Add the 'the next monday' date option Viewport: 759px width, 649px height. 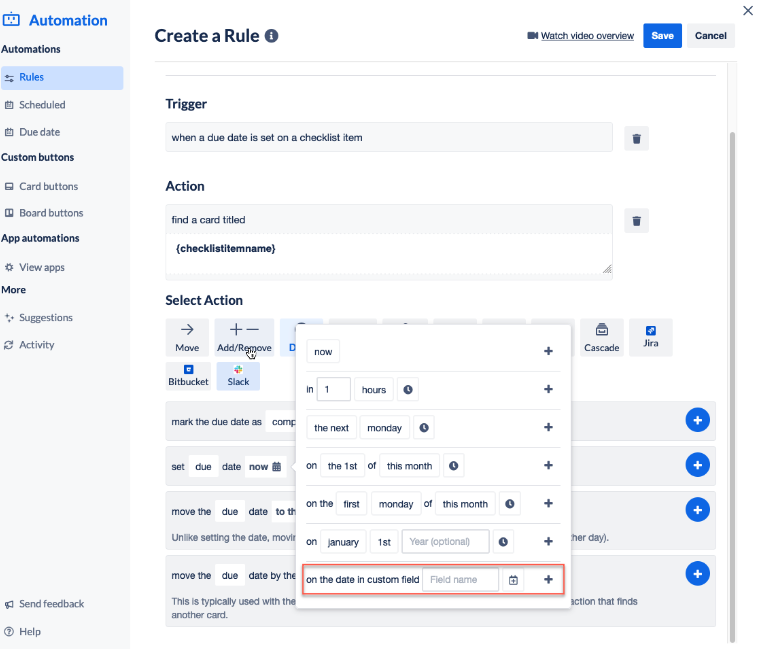(548, 427)
